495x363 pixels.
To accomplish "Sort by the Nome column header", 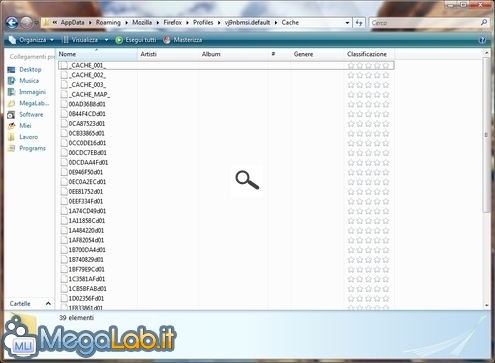I will point(97,54).
